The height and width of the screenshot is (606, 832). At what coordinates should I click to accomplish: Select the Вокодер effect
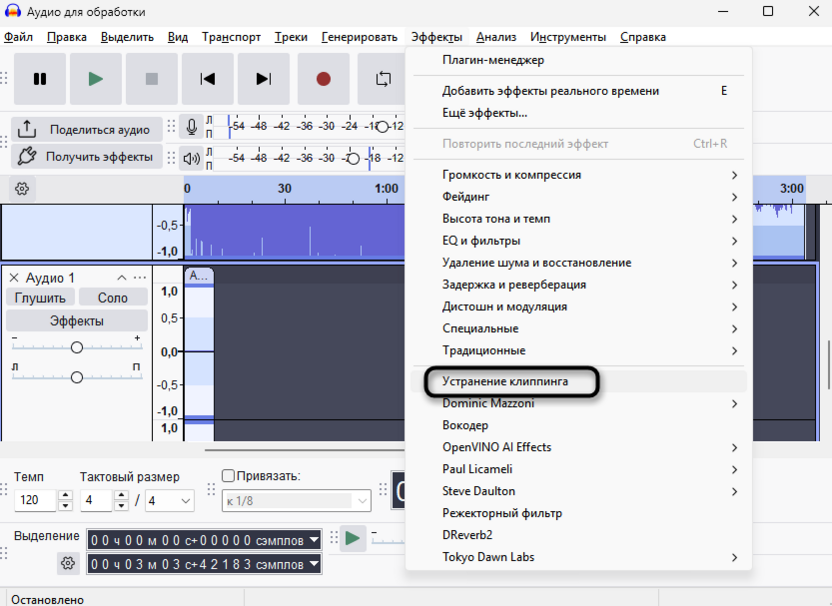578,426
